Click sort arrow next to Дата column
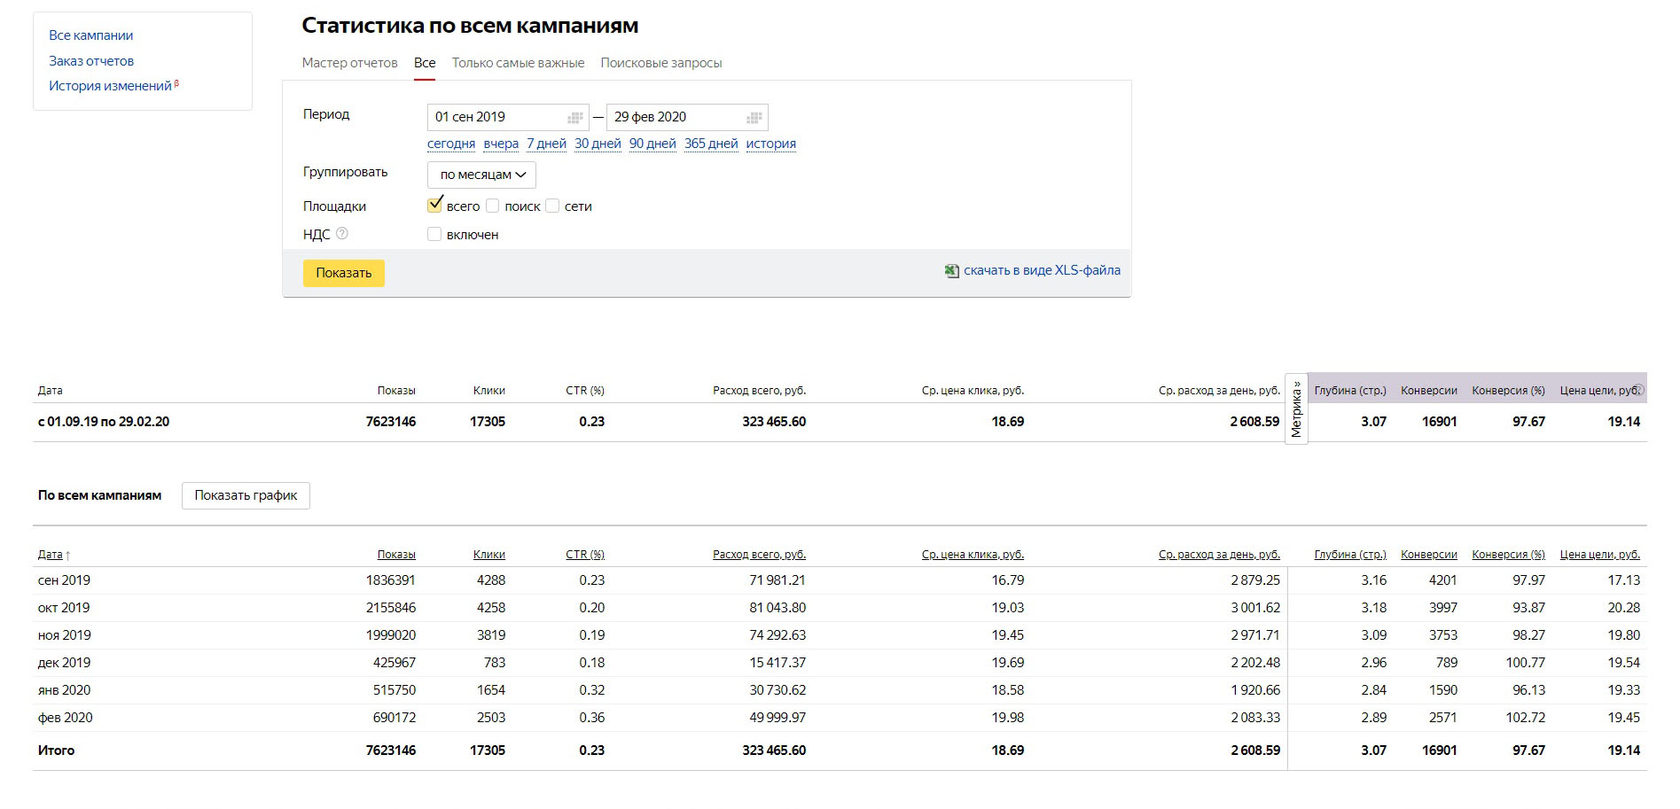Screen dimensions: 1680x809 pos(68,555)
